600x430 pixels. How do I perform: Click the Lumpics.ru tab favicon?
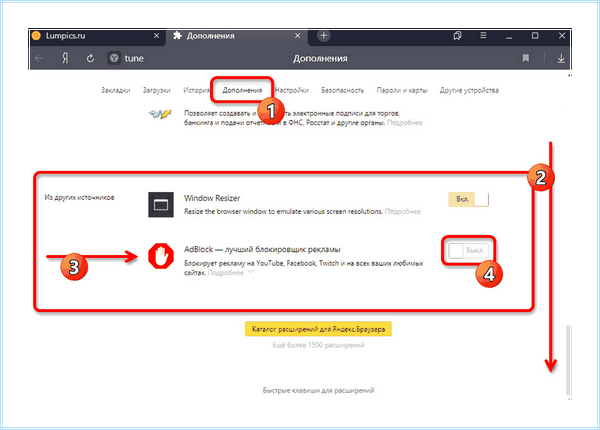pos(36,36)
